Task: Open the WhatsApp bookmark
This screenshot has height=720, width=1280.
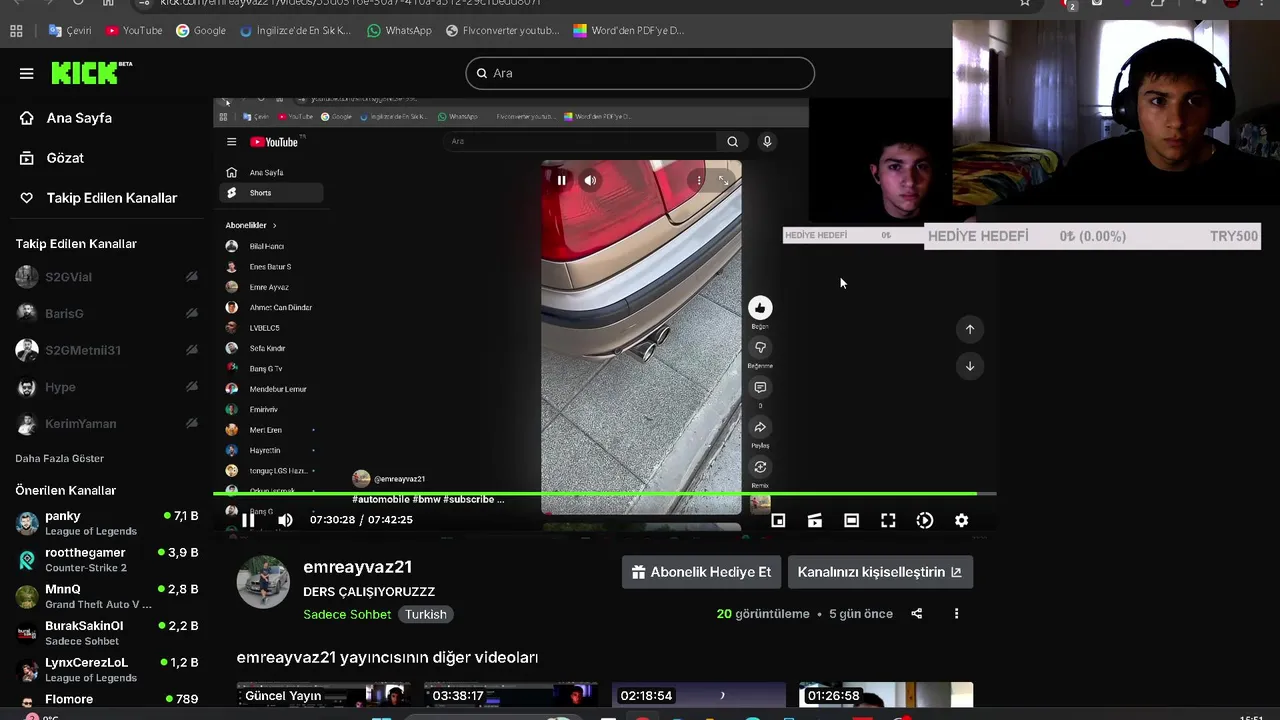Action: tap(399, 31)
